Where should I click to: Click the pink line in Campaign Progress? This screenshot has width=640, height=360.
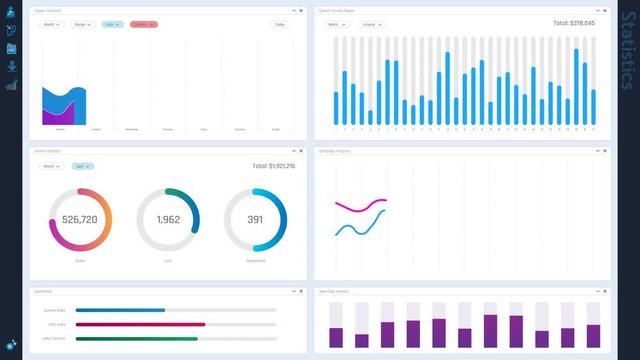tap(361, 205)
